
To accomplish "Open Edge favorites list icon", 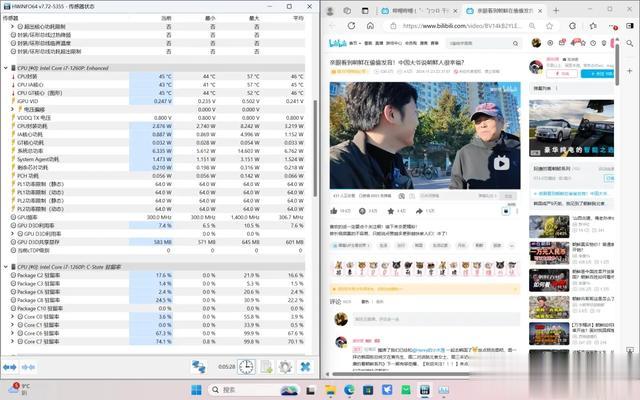I will tap(593, 26).
